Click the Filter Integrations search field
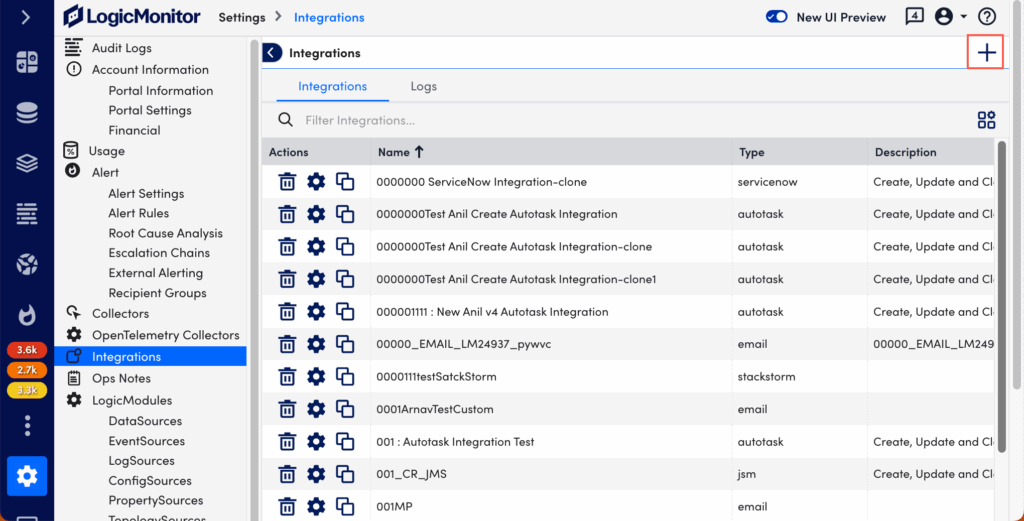1024x521 pixels. 500,120
